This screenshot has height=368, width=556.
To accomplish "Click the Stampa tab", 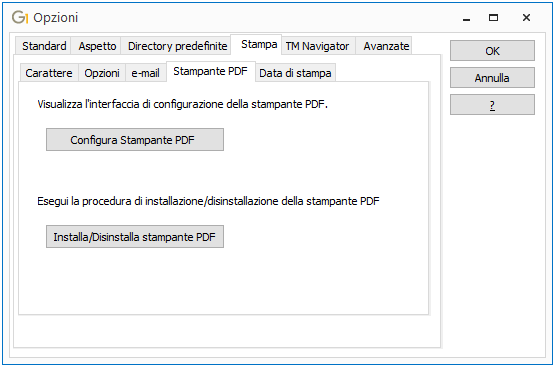I will 259,44.
